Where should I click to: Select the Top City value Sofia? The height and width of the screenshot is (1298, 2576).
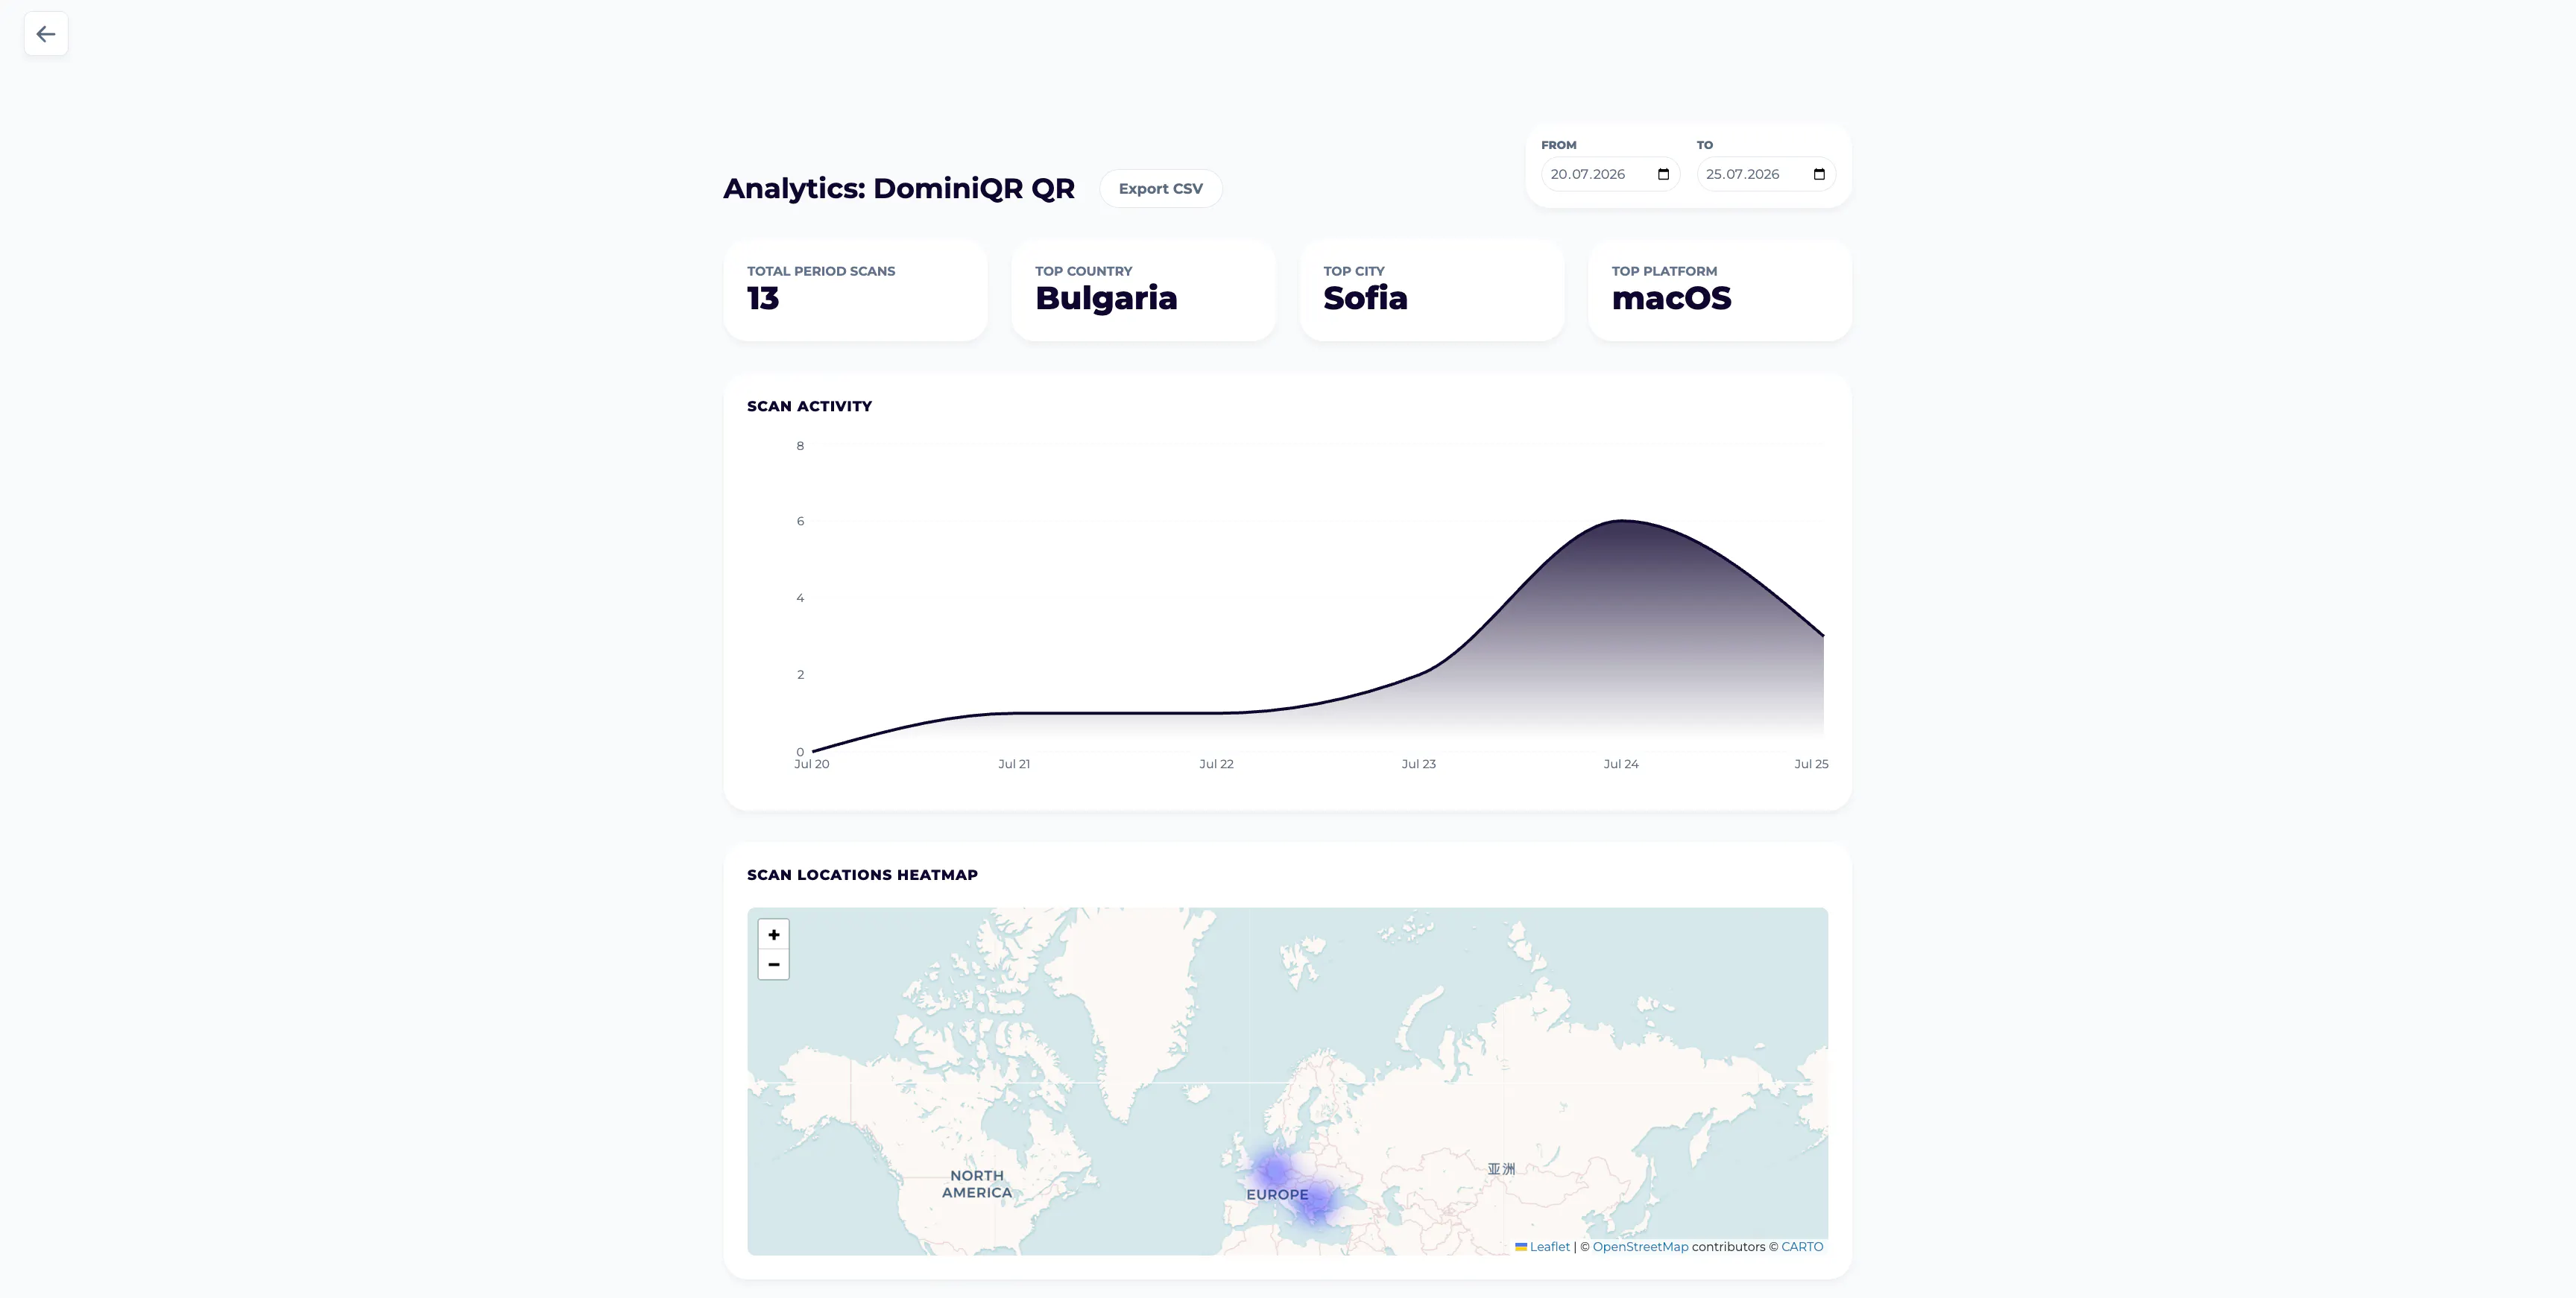[x=1365, y=298]
